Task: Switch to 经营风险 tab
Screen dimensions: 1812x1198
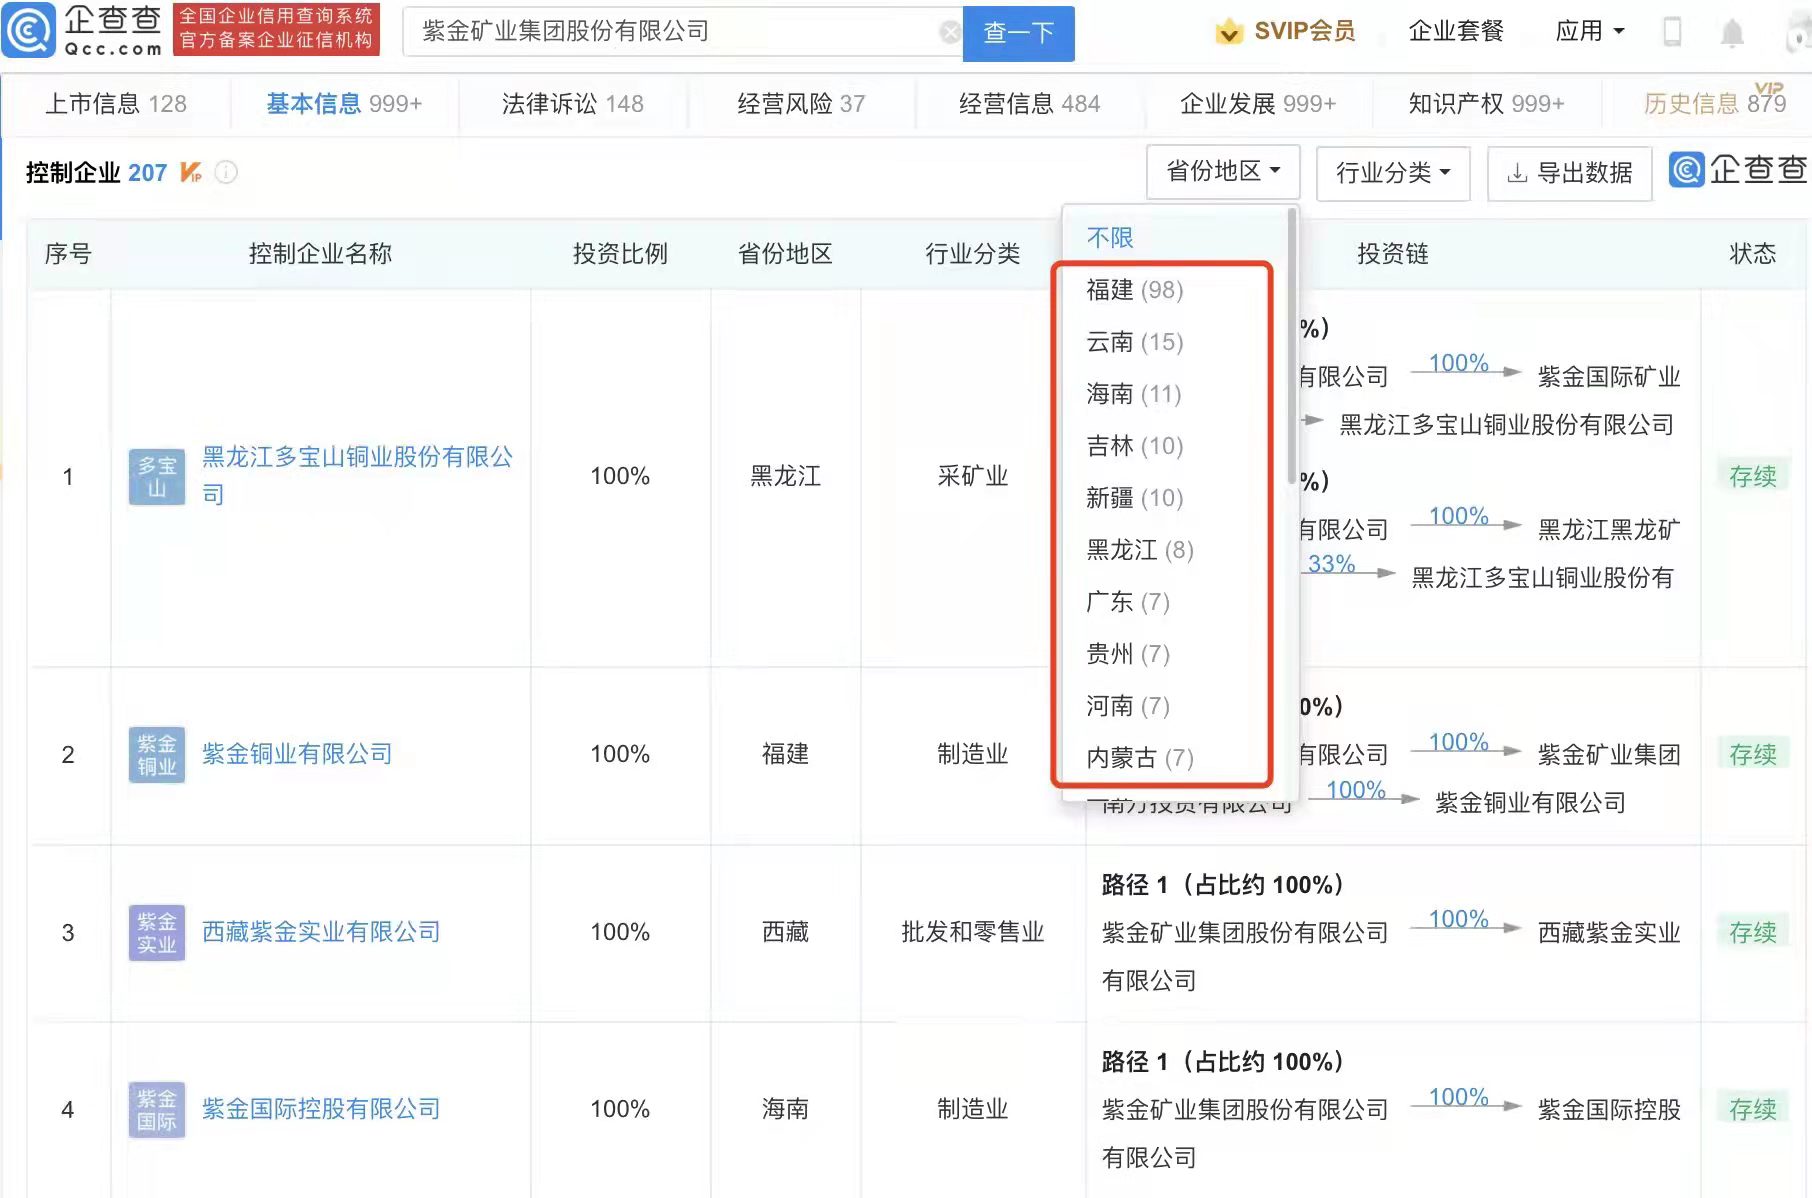Action: (x=801, y=104)
